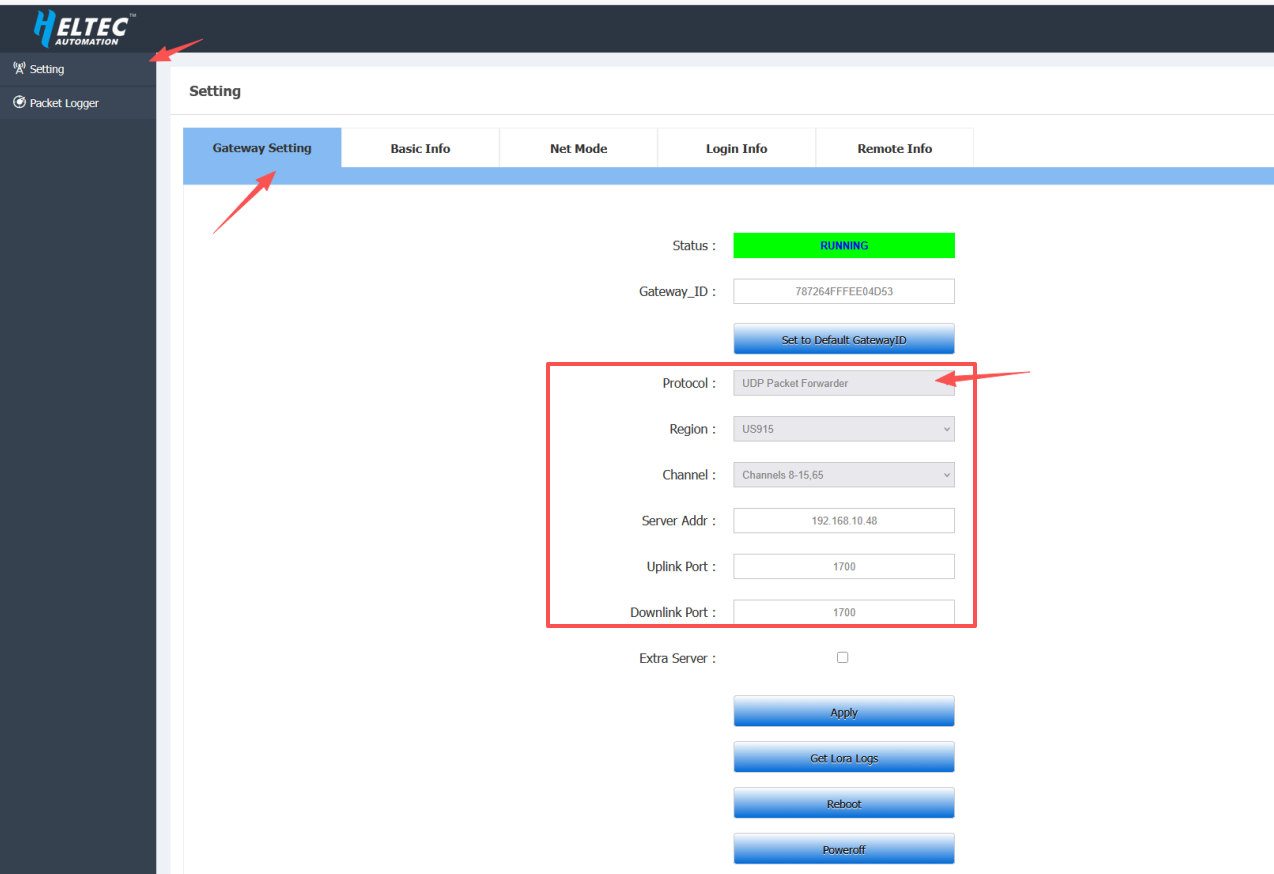
Task: Open the Channel selection dropdown
Action: (x=843, y=475)
